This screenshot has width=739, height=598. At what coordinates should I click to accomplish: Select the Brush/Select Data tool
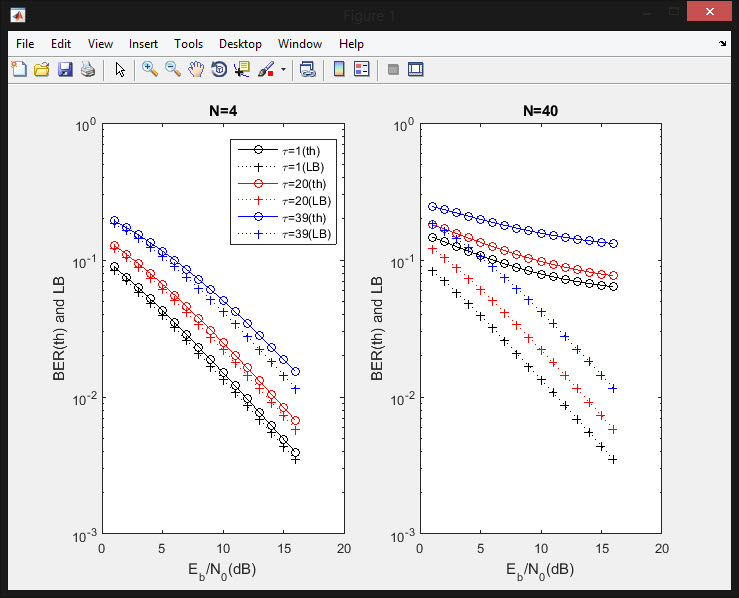click(266, 69)
